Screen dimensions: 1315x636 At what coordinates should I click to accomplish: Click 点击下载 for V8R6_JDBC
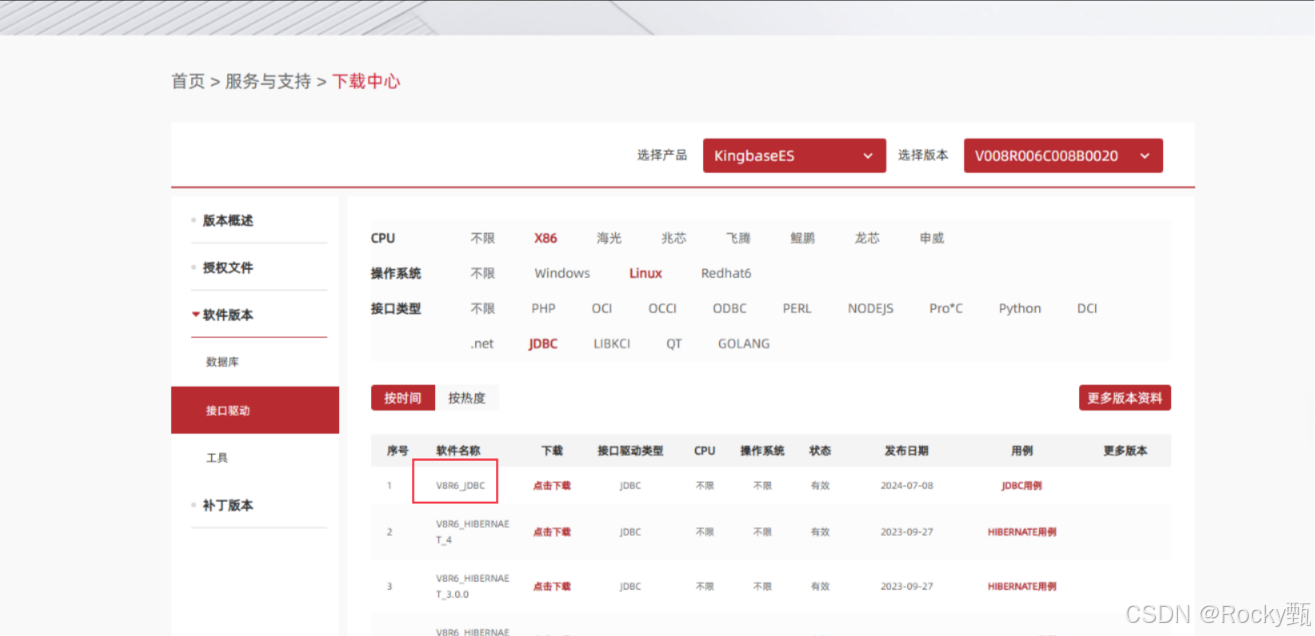[552, 486]
